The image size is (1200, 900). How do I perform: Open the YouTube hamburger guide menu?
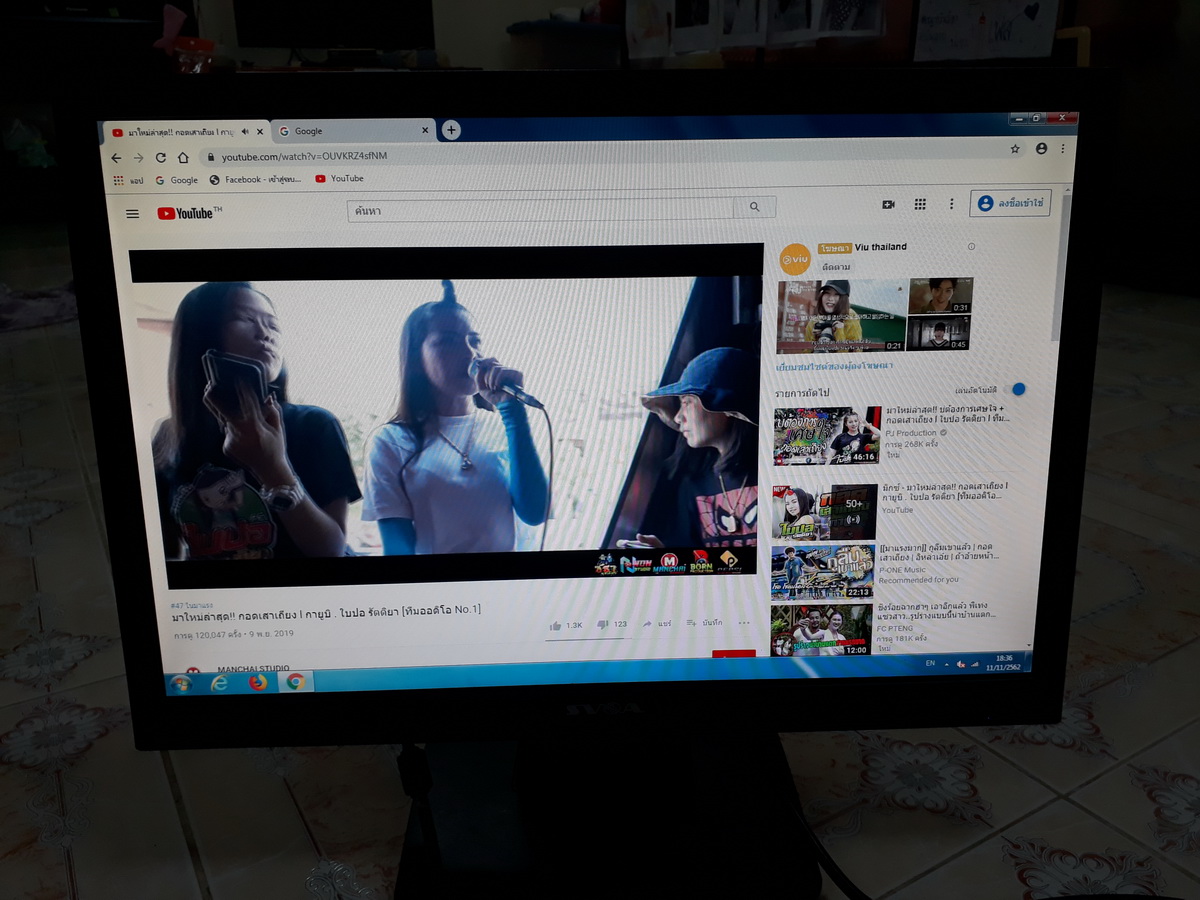132,213
